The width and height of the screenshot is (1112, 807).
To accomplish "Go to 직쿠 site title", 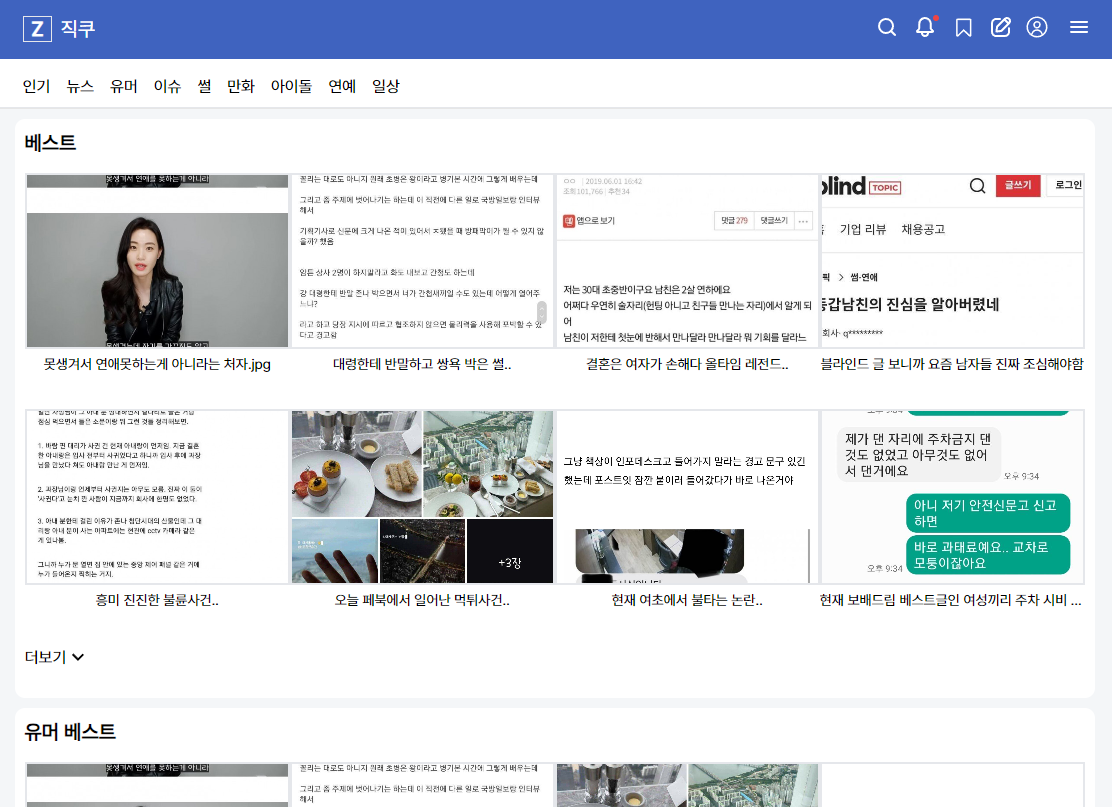I will pos(77,29).
